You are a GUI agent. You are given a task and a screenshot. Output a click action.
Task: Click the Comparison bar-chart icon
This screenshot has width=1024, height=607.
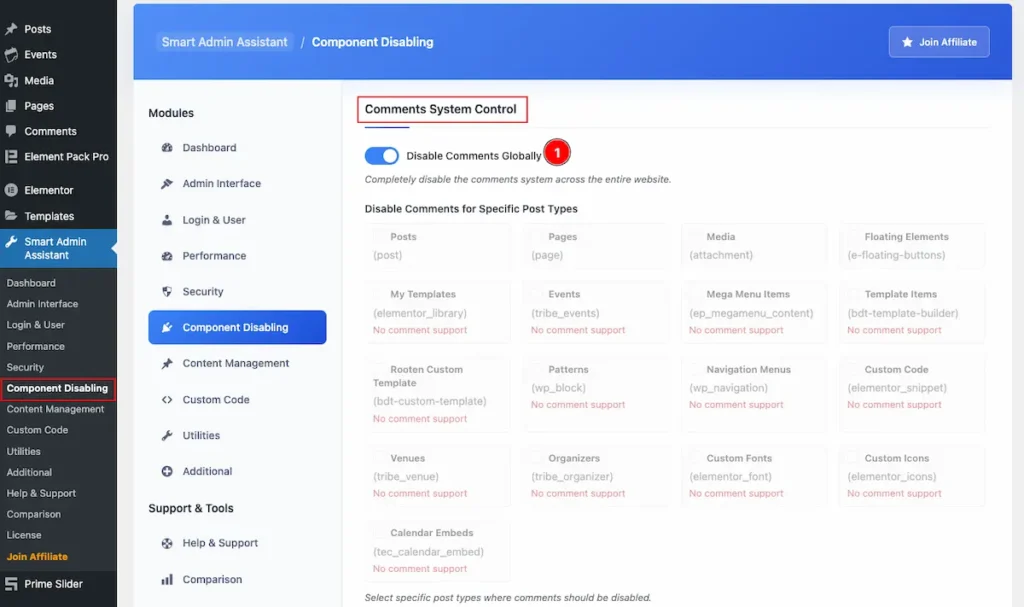click(167, 579)
